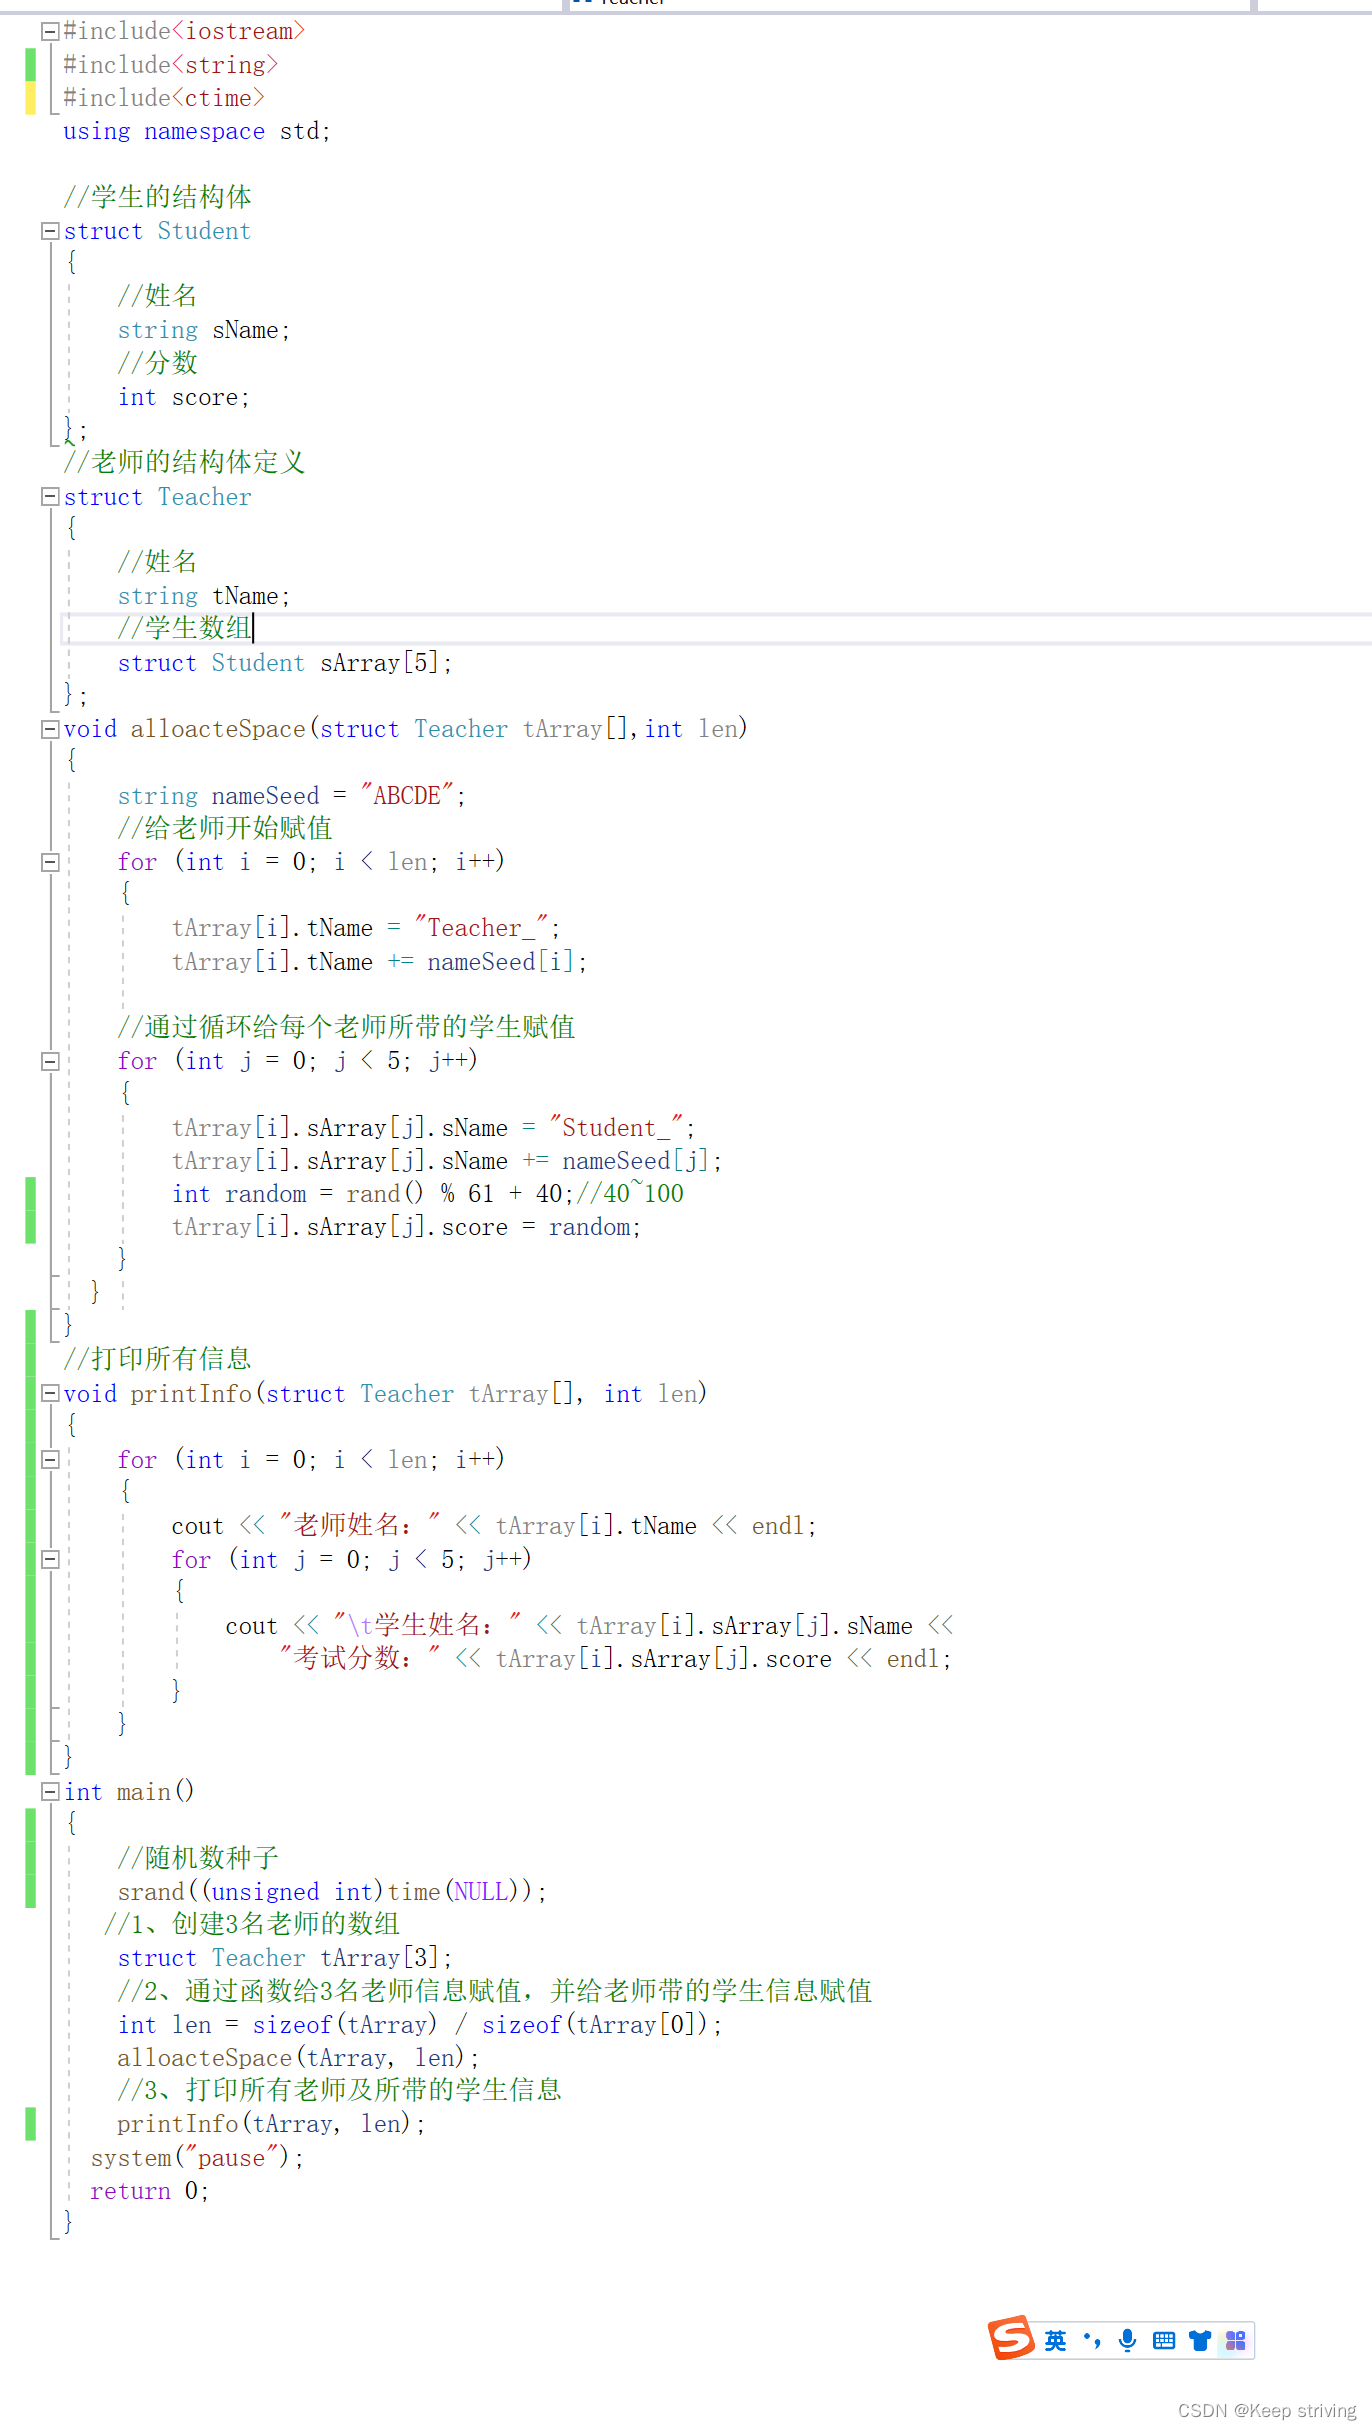Collapse the for-i loop in printInfo

click(x=49, y=1460)
